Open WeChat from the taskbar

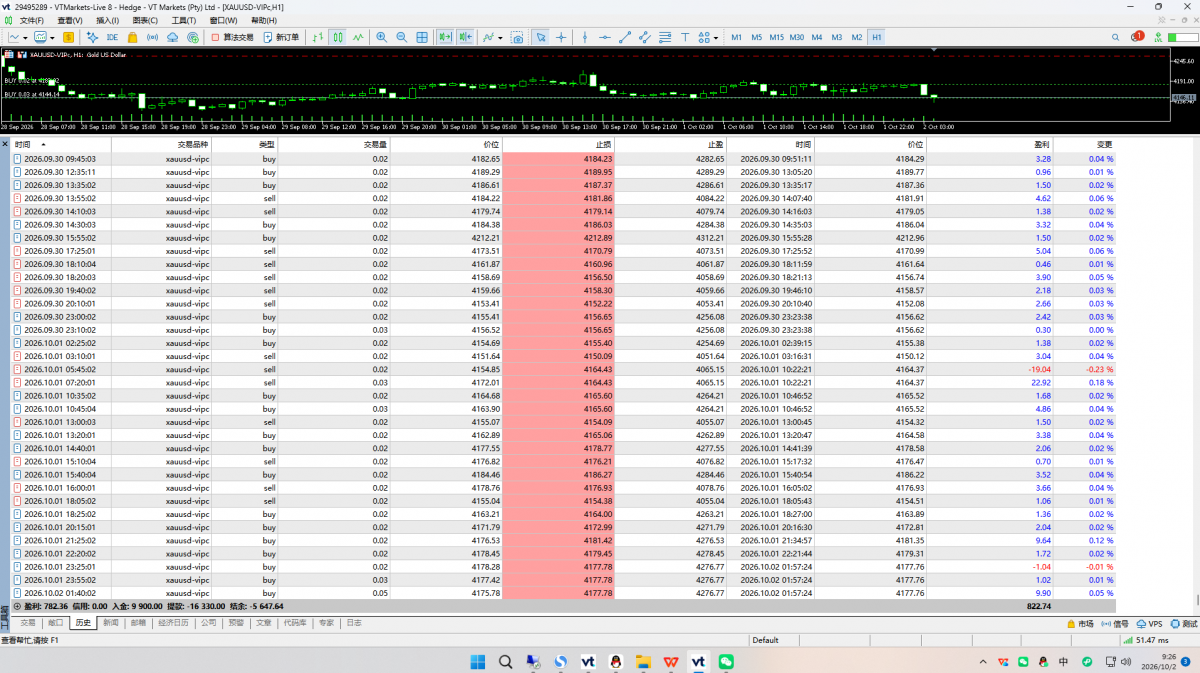click(727, 661)
